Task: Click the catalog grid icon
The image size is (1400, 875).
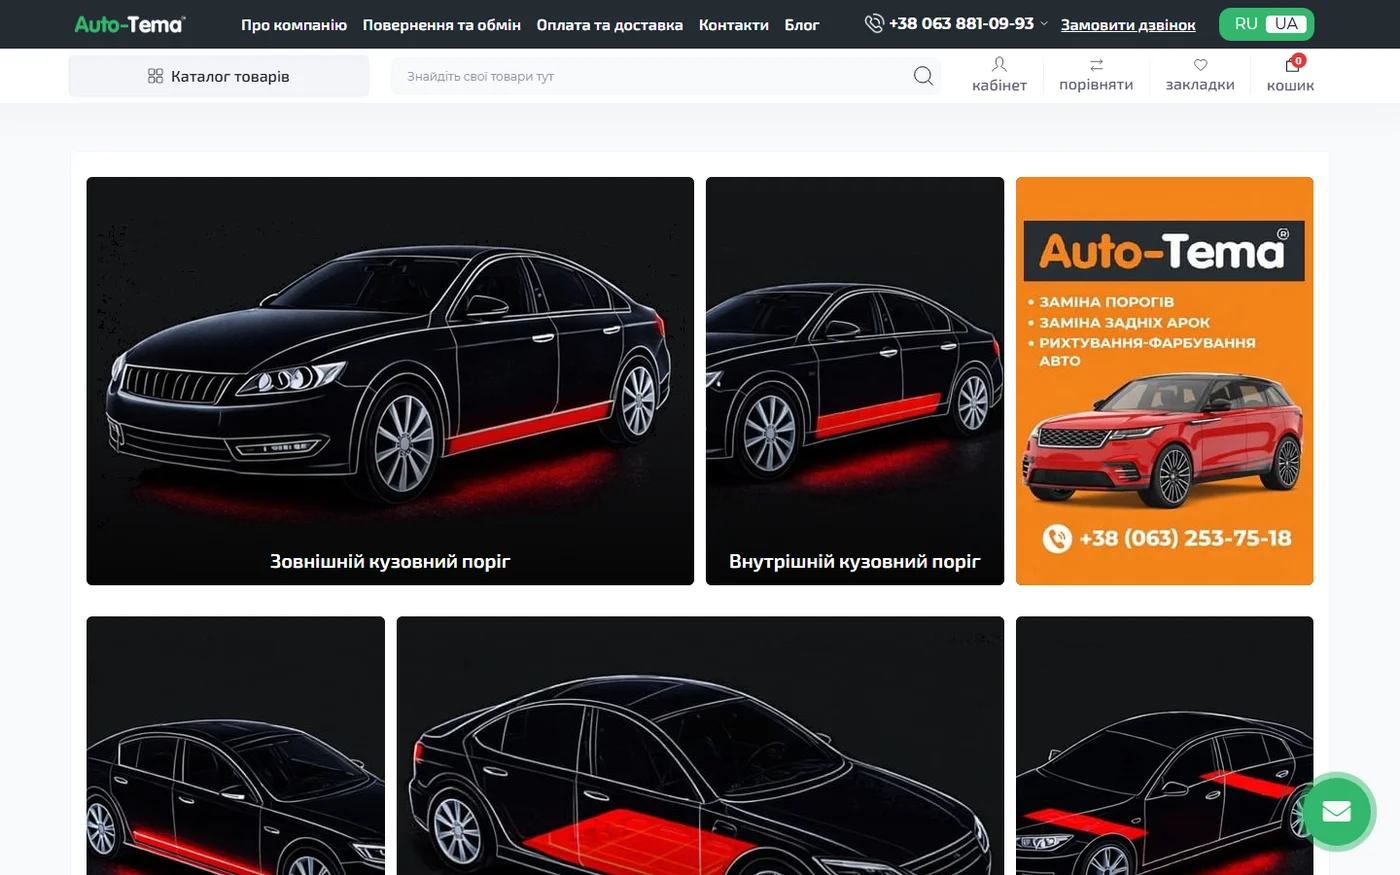Action: tap(155, 76)
